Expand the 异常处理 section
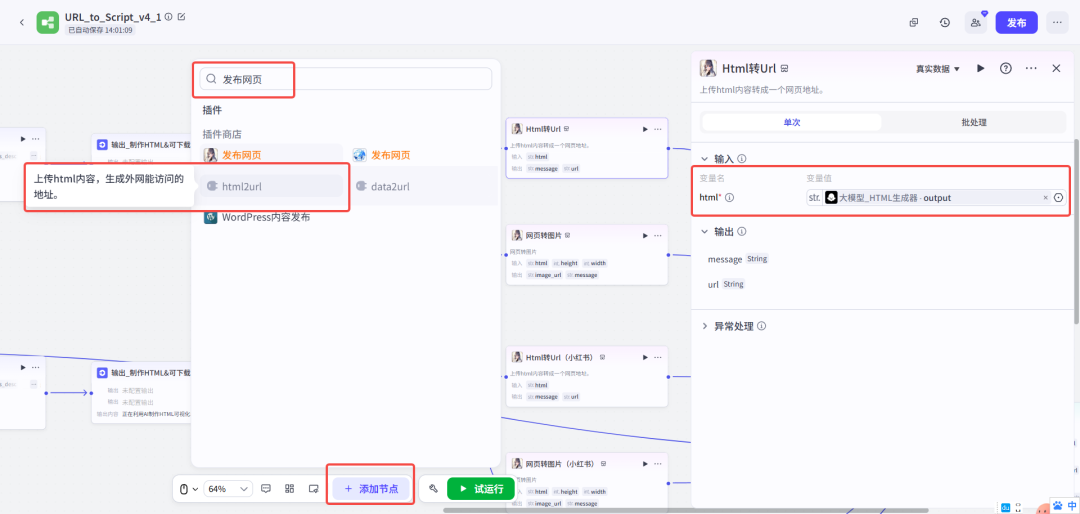This screenshot has height=514, width=1080. pos(705,326)
